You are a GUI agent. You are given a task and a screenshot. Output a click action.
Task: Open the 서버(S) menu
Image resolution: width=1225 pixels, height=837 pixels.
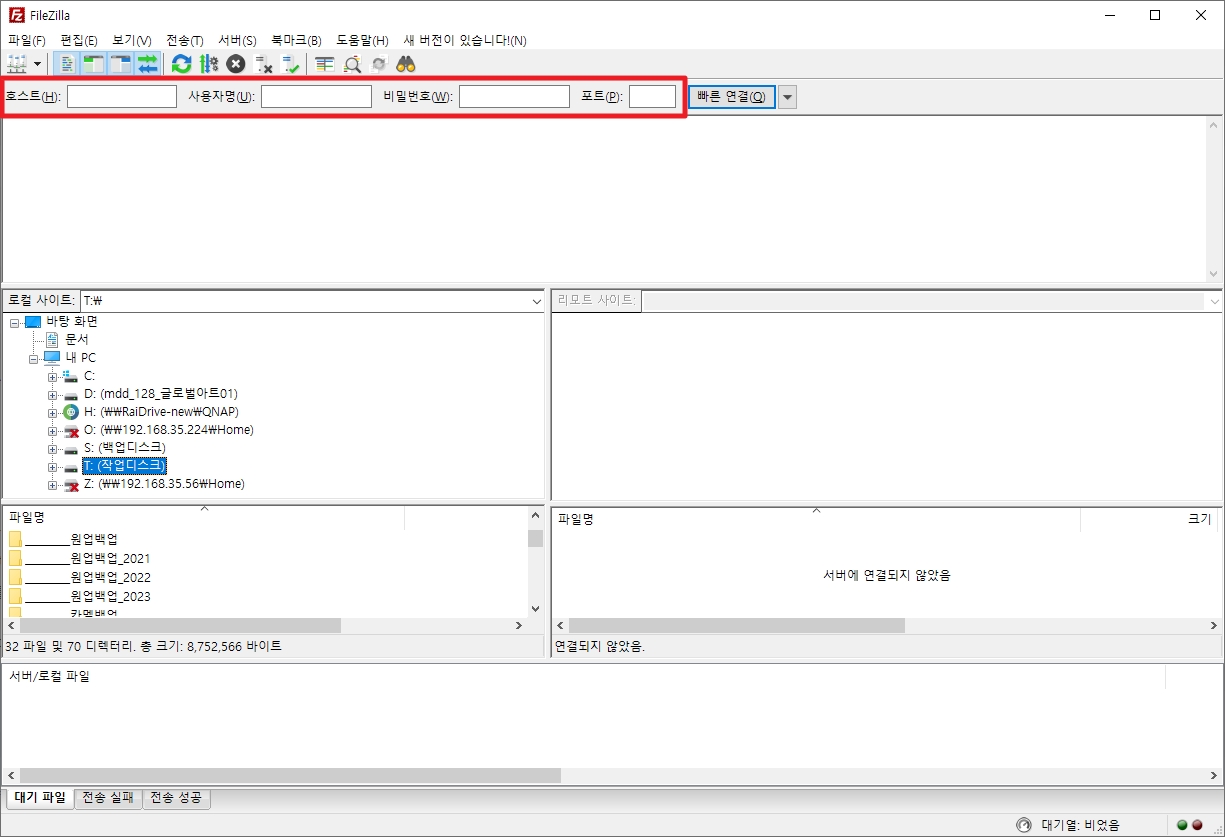[x=237, y=40]
